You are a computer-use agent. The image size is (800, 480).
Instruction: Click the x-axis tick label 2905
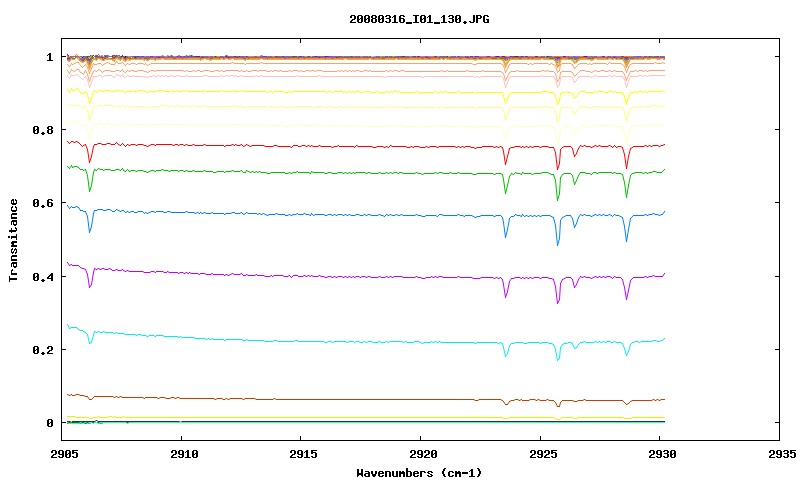pos(64,454)
